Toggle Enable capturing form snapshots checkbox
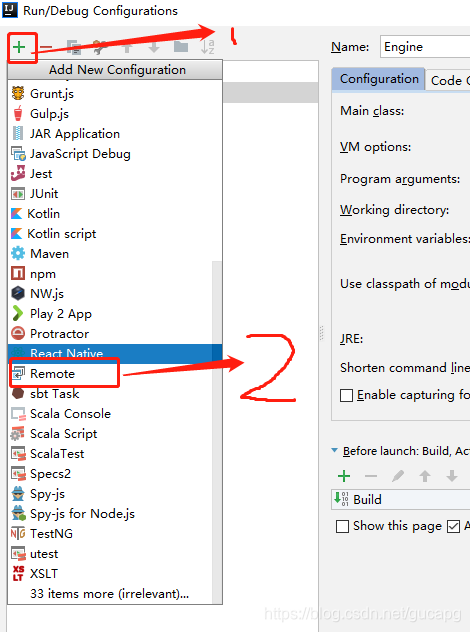The height and width of the screenshot is (632, 470). (346, 395)
